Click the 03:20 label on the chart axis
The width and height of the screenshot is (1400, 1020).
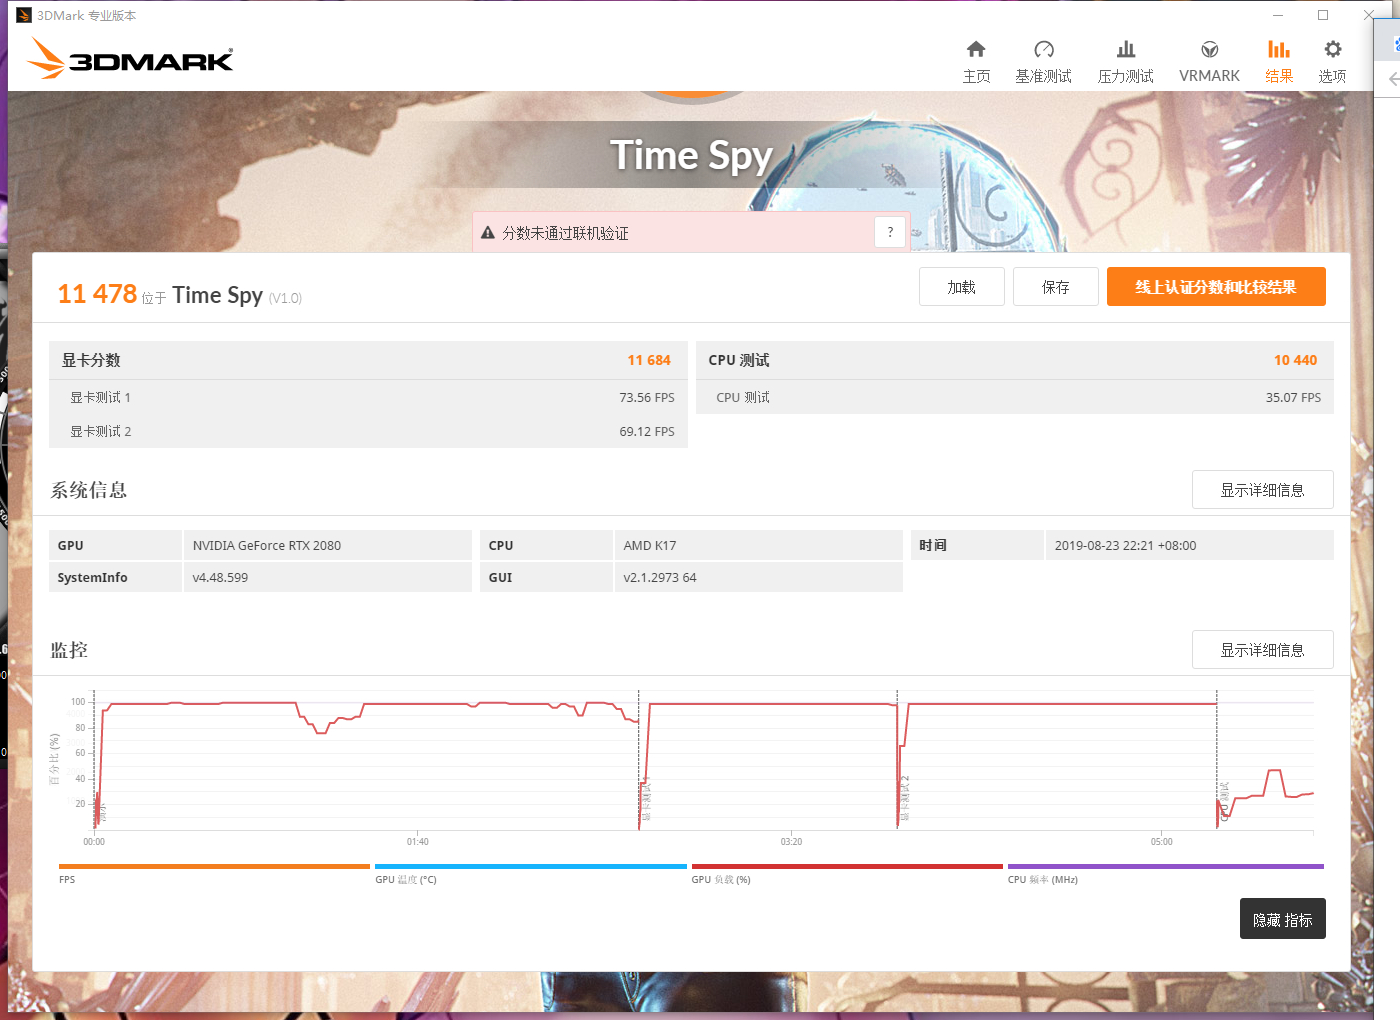pyautogui.click(x=791, y=842)
